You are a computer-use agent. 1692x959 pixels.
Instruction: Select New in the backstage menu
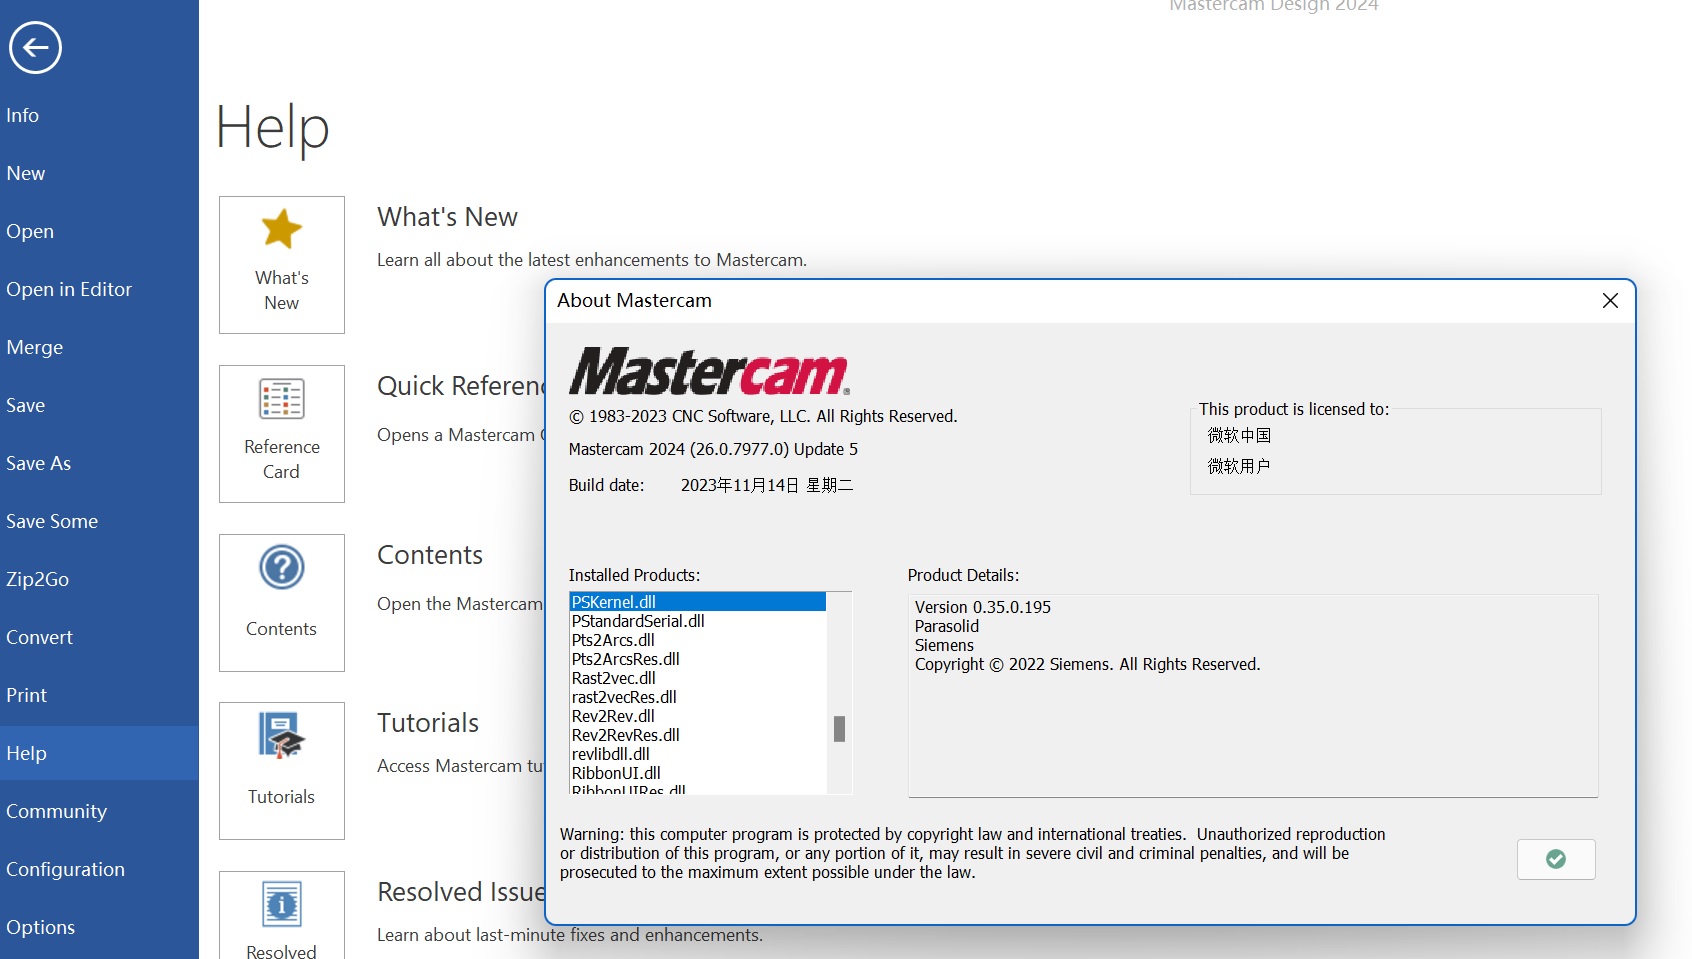100,173
